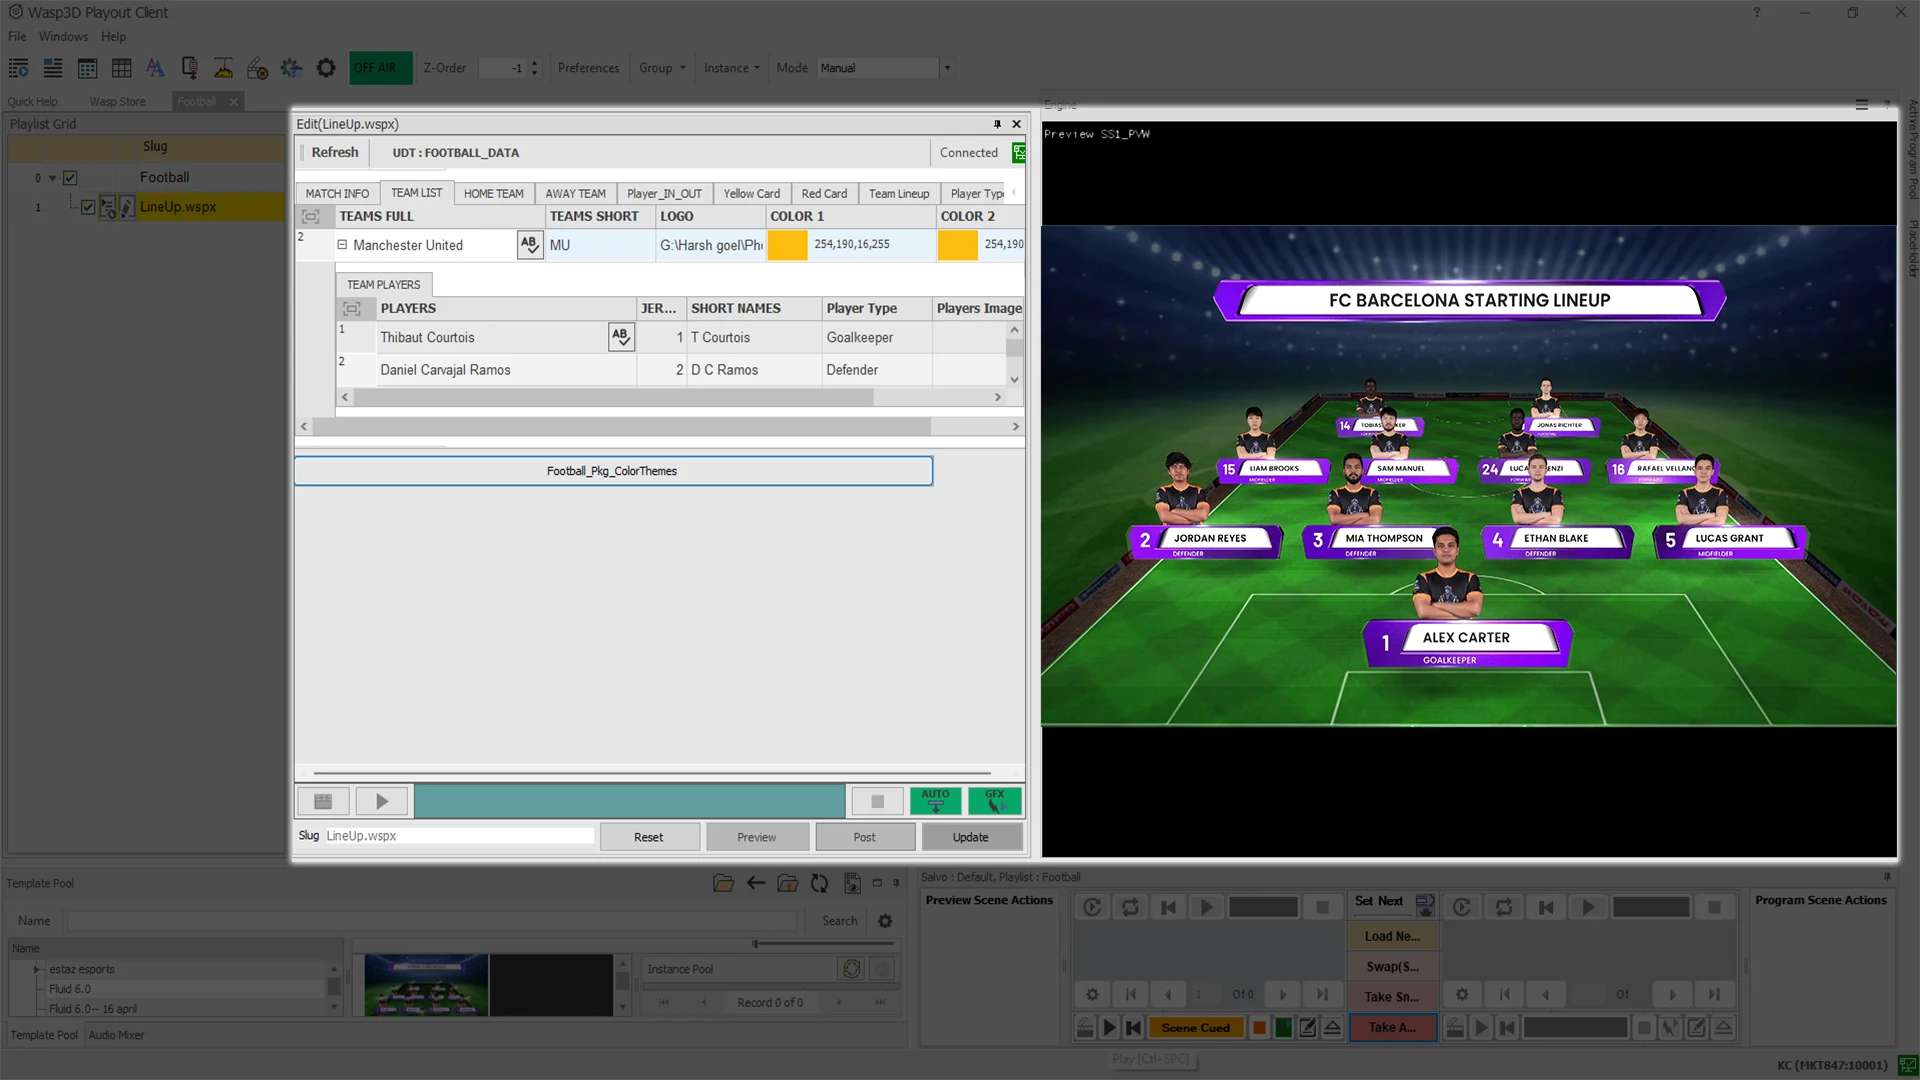The image size is (1920, 1080).
Task: Open the Instance dropdown
Action: tap(731, 68)
